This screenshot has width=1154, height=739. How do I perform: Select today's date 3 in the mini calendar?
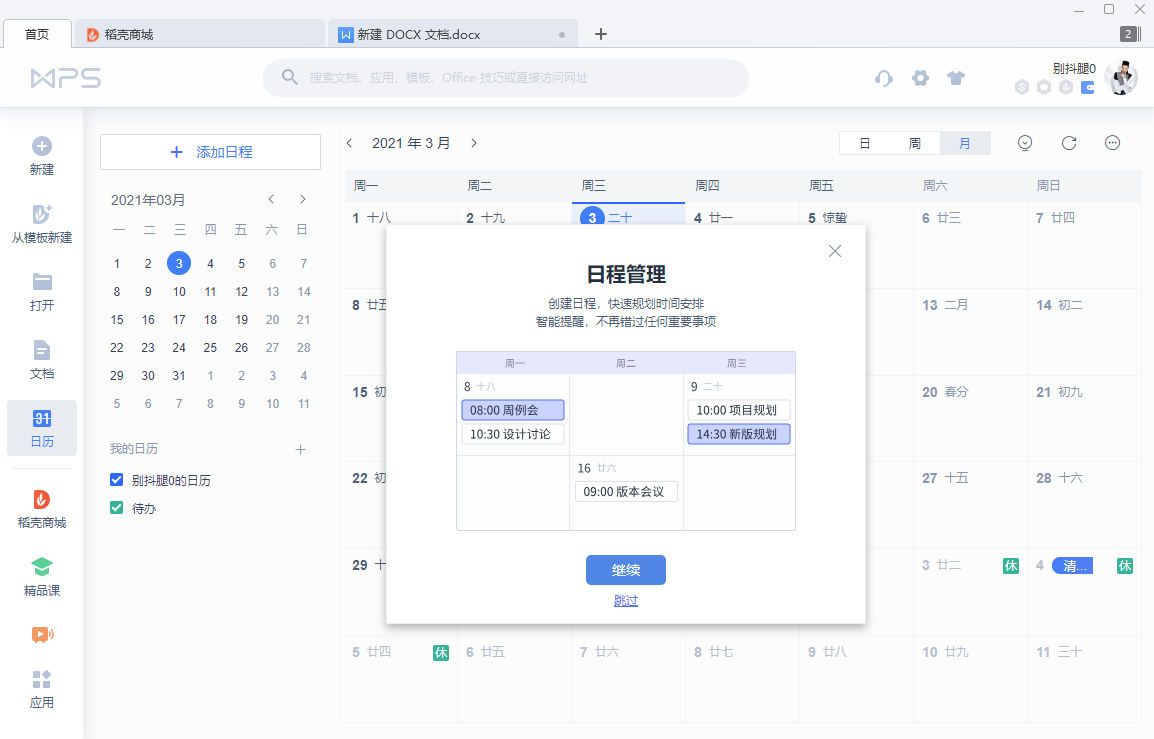coord(179,263)
